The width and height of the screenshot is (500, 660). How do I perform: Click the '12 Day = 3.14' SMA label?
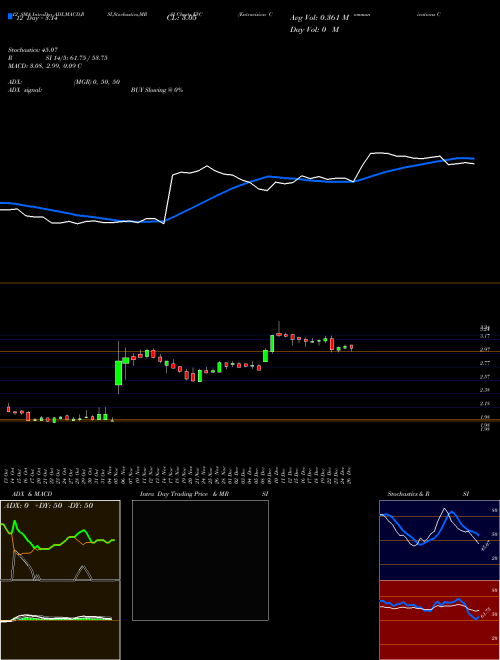[x=36, y=18]
